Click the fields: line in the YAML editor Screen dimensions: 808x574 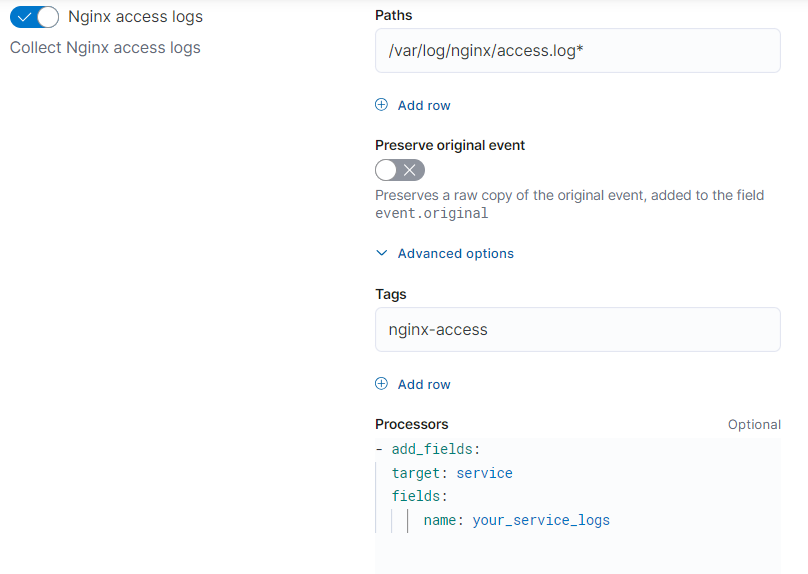(419, 496)
